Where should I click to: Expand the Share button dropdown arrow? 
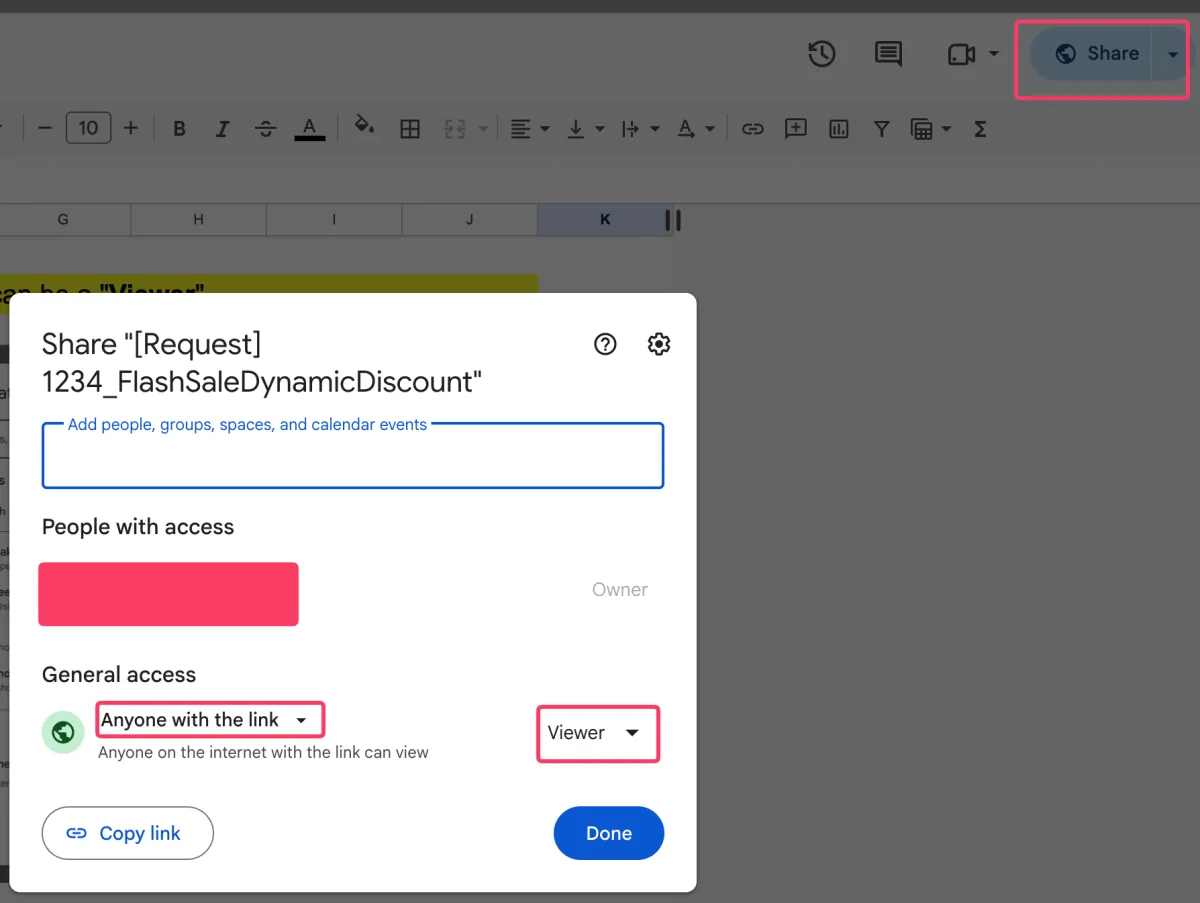coord(1173,54)
